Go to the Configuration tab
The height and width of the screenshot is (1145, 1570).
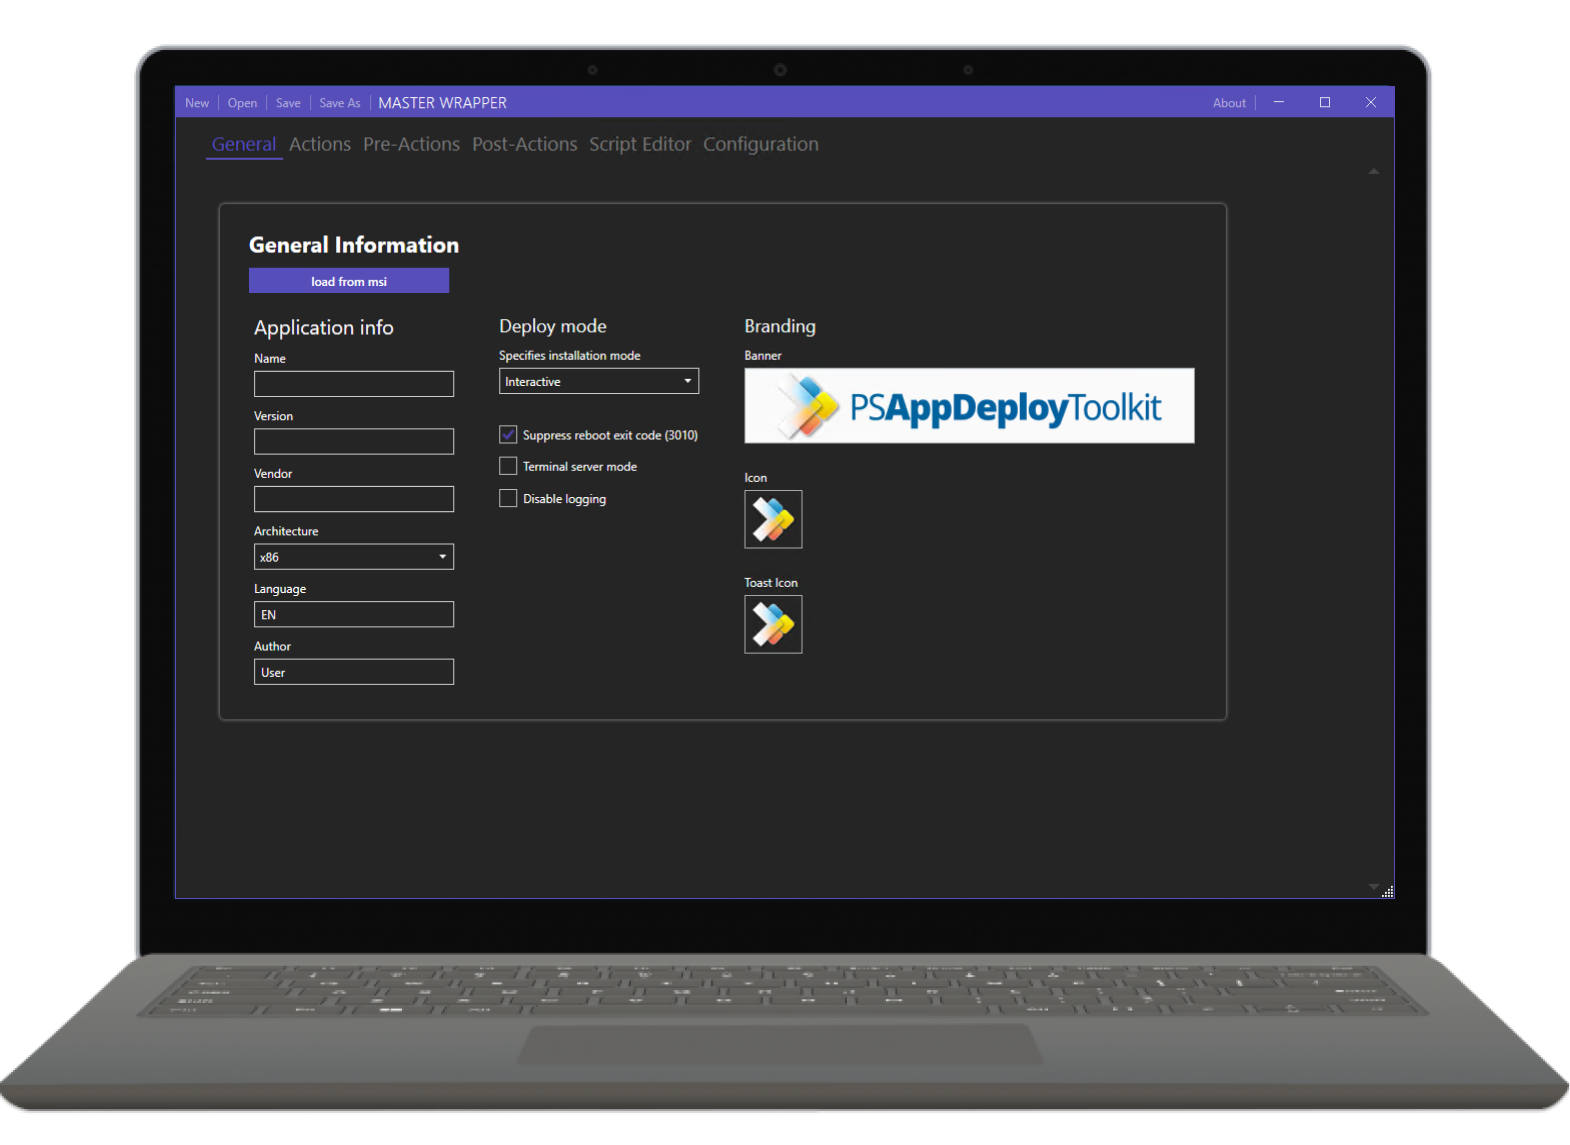[x=760, y=144]
